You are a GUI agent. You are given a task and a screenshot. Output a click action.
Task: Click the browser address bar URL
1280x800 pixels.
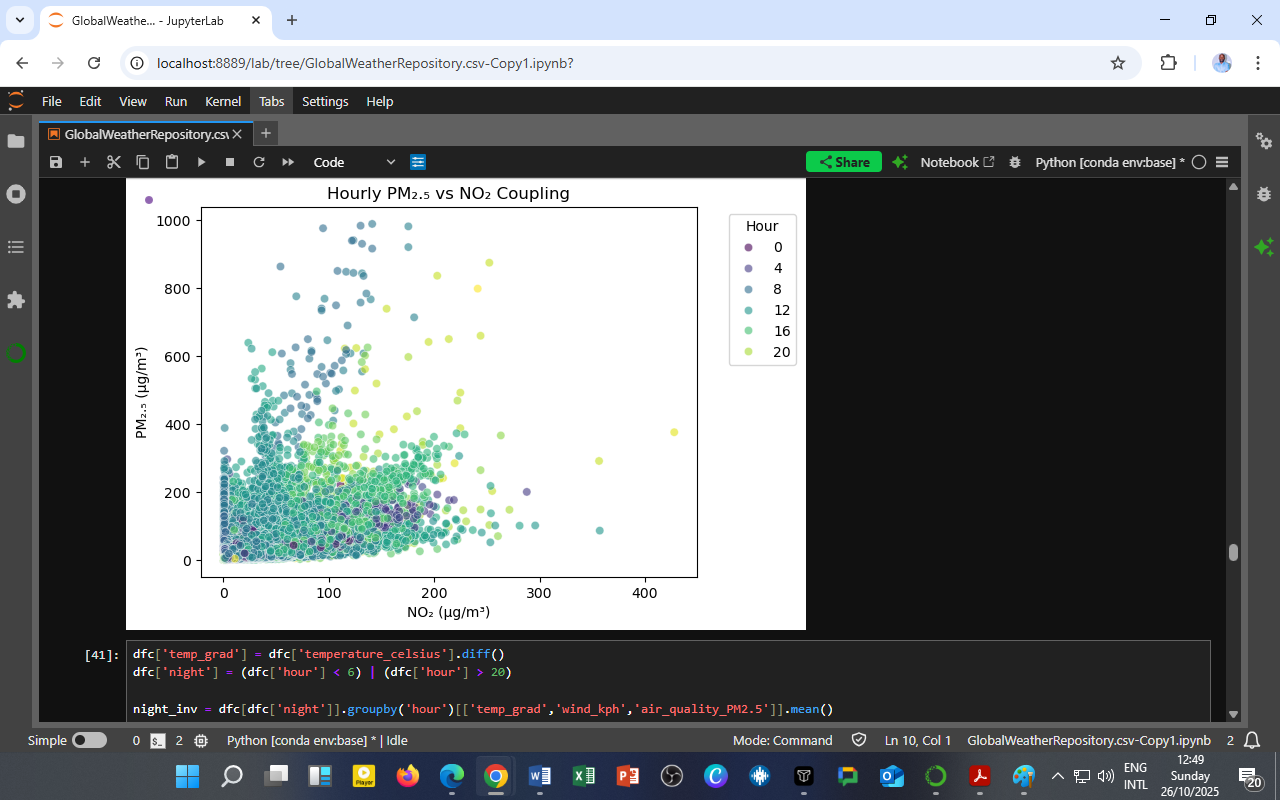point(365,63)
